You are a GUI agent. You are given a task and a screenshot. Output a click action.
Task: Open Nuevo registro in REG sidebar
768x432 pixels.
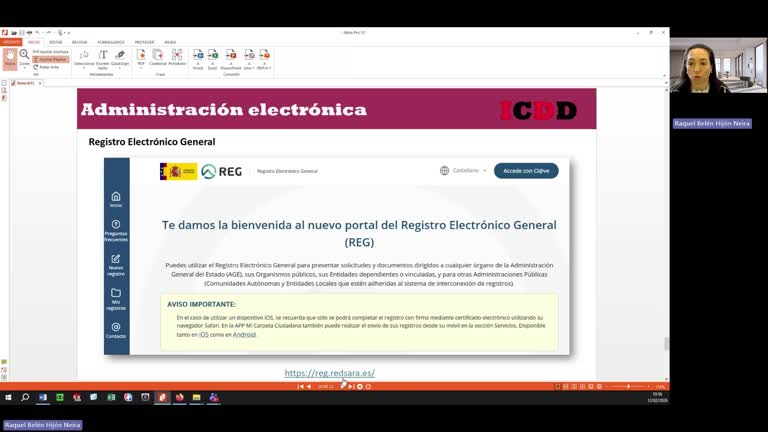pyautogui.click(x=116, y=265)
